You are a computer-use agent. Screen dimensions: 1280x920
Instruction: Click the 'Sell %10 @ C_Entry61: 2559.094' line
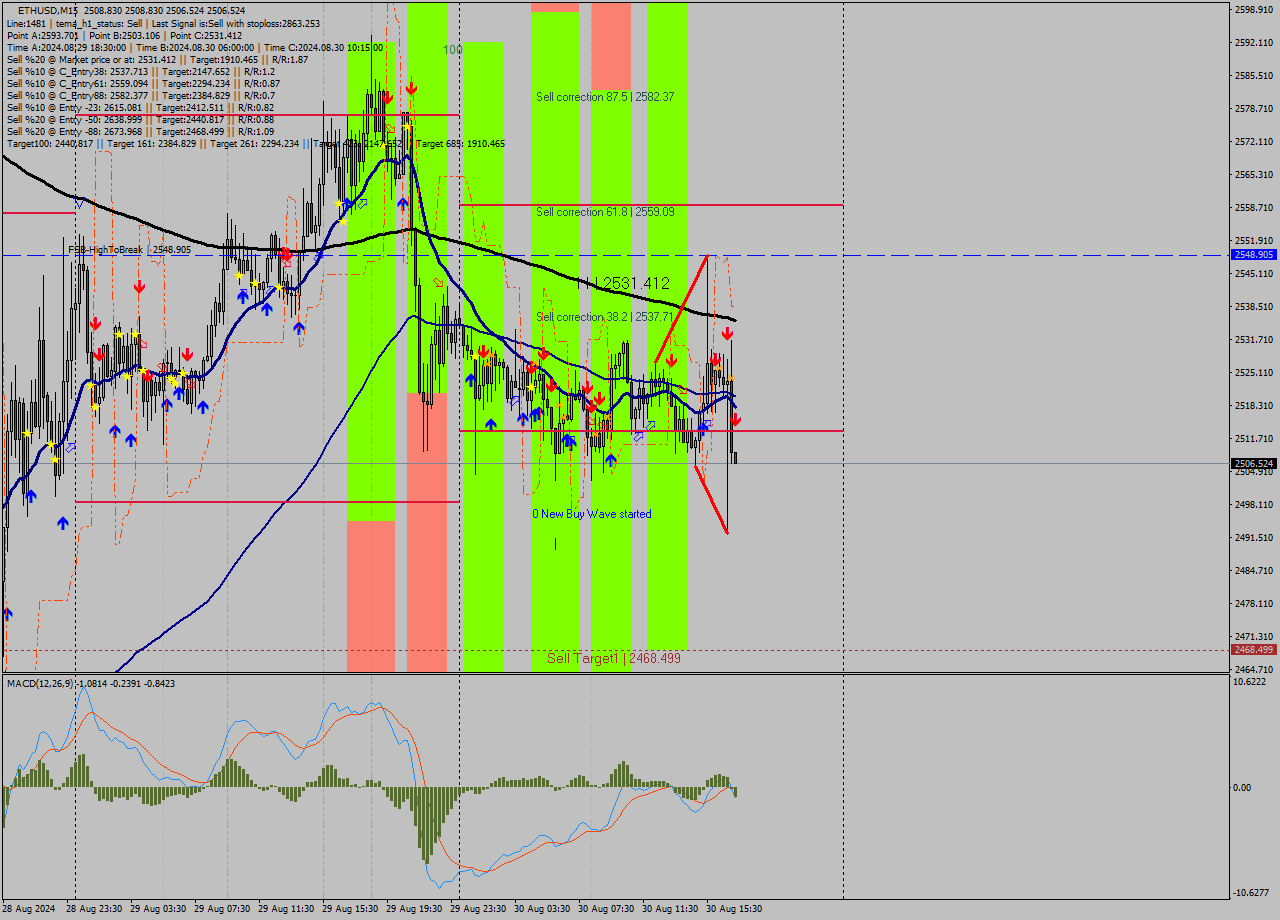[x=143, y=83]
